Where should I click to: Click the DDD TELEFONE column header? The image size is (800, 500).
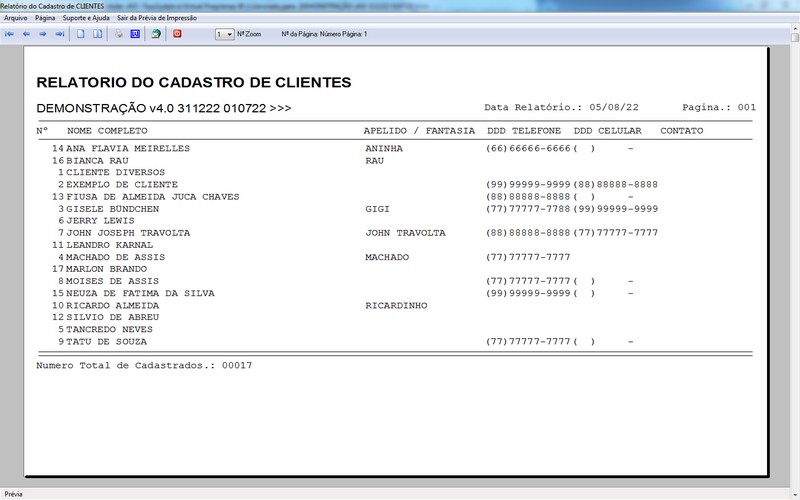pos(523,131)
